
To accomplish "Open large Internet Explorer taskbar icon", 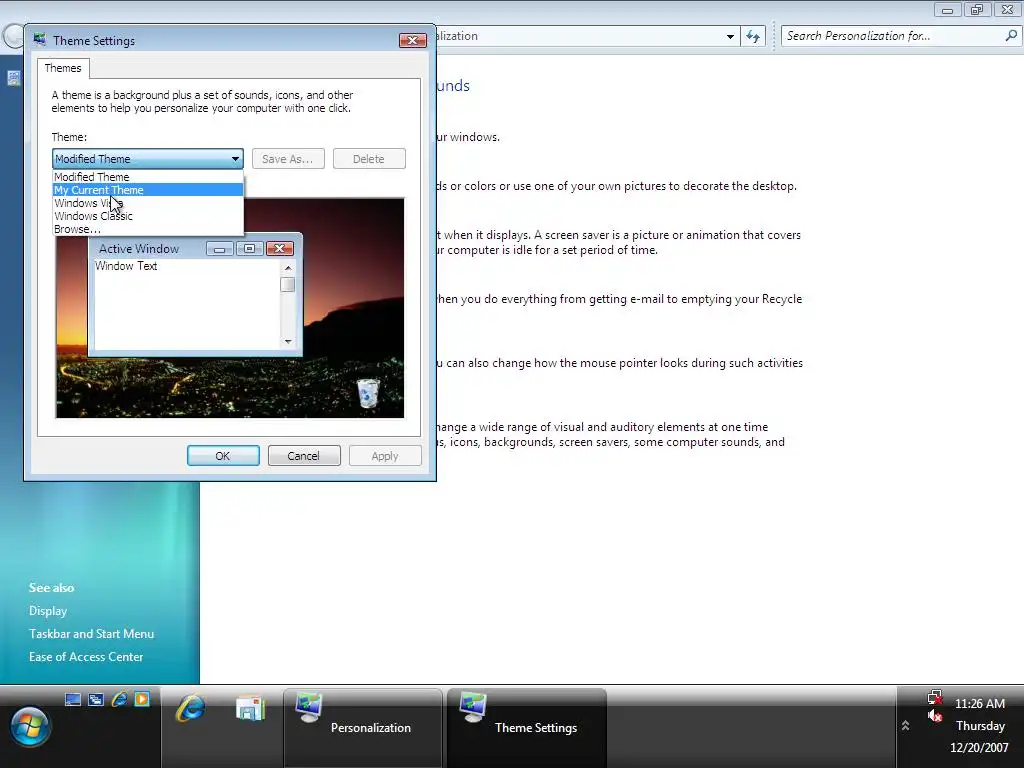I will click(191, 709).
